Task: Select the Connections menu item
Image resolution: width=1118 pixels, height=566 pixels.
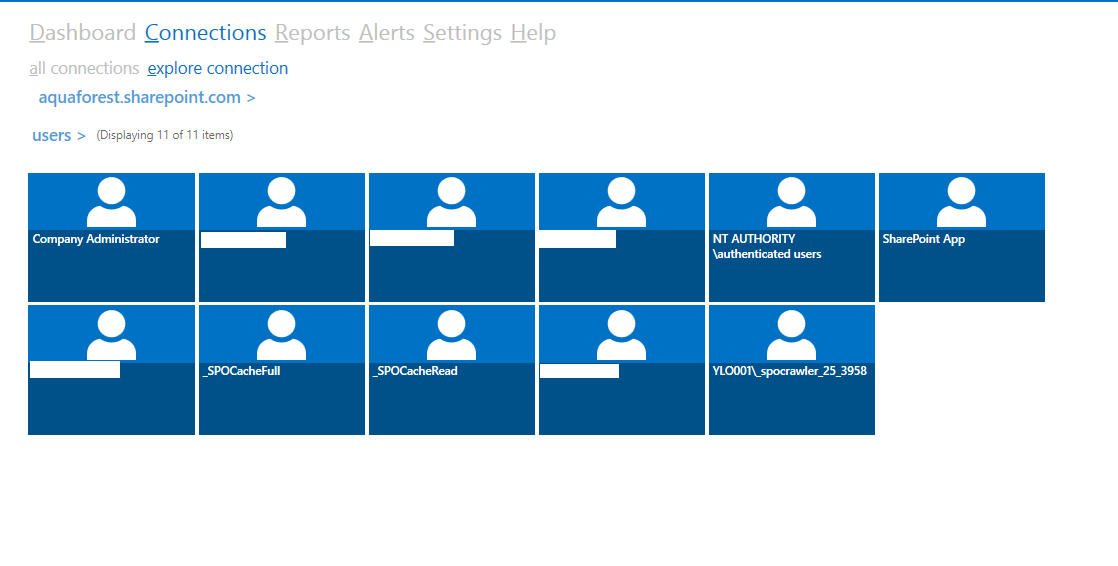Action: 205,33
